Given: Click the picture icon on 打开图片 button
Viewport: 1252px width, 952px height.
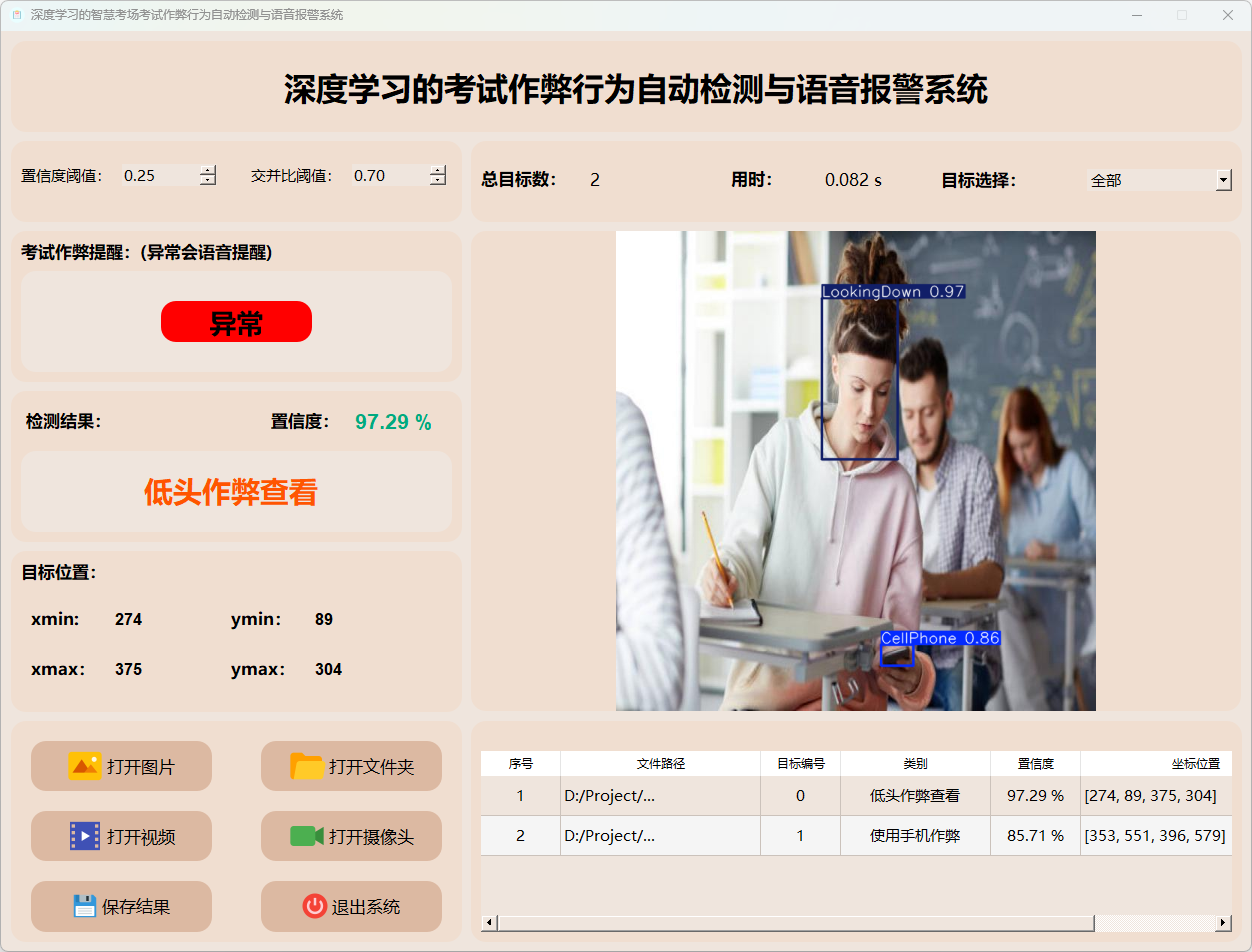Looking at the screenshot, I should coord(84,766).
